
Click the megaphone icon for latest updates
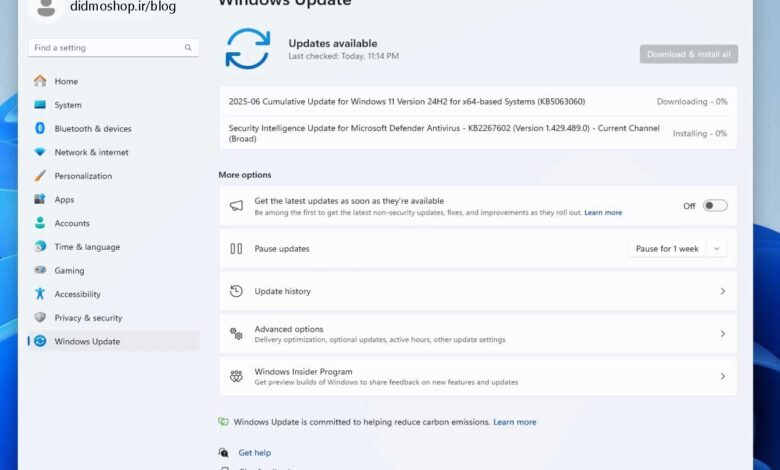[x=236, y=206]
